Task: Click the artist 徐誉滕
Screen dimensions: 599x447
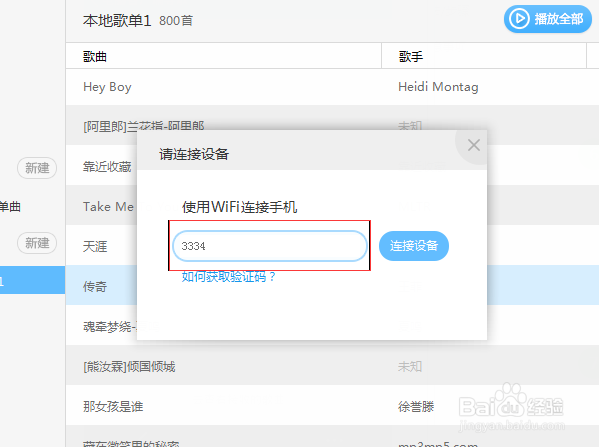Action: [416, 407]
